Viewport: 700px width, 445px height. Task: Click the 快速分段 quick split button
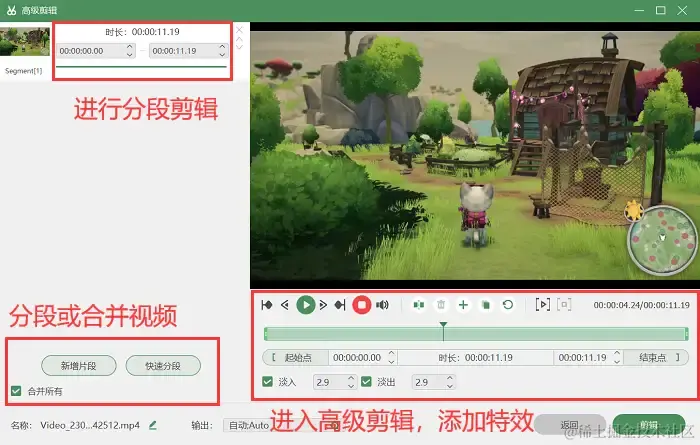point(163,366)
